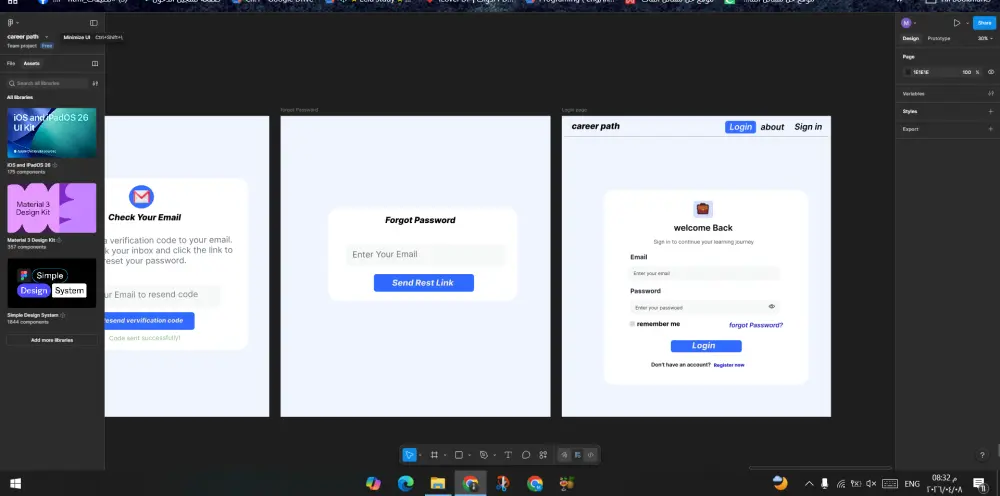Click the help question mark button
The width and height of the screenshot is (1000, 496).
pos(982,455)
